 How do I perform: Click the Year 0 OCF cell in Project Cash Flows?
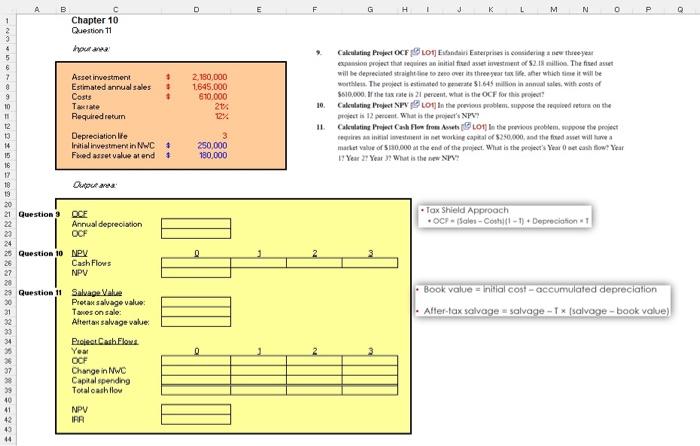(x=196, y=361)
